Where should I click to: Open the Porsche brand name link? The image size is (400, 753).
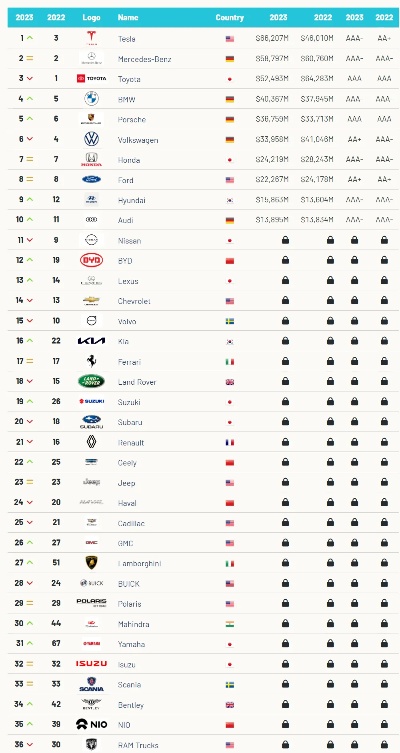click(x=132, y=119)
